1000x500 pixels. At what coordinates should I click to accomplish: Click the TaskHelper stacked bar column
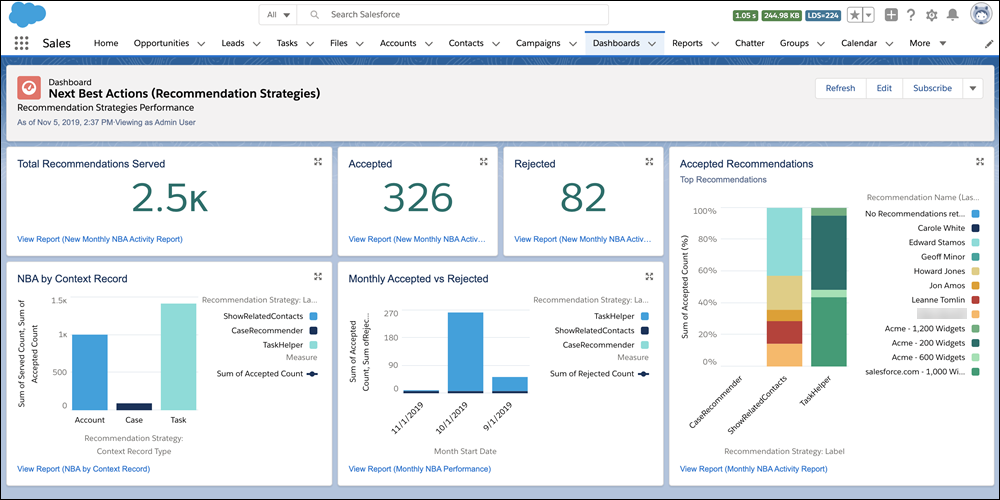828,287
